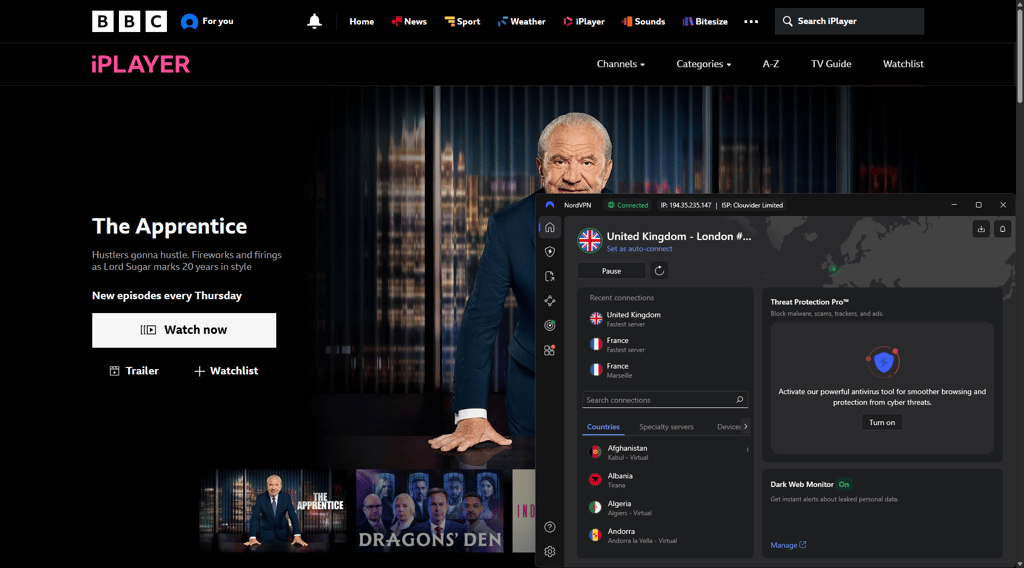Connect to recent France Marseille

(665, 370)
